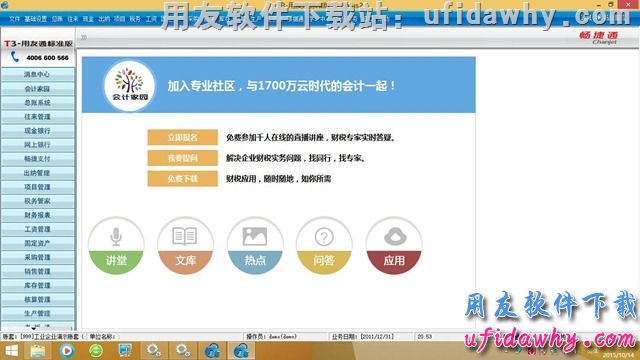Open the 文库 library circle icon

[186, 246]
